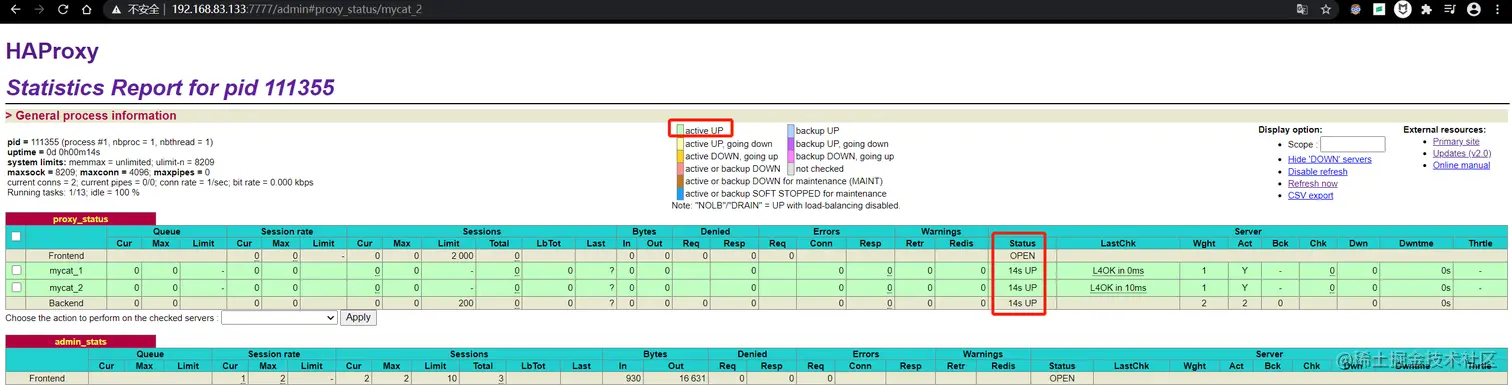Click '14s UP' status in mycat_2 row
The width and height of the screenshot is (1512, 385).
pos(1022,287)
